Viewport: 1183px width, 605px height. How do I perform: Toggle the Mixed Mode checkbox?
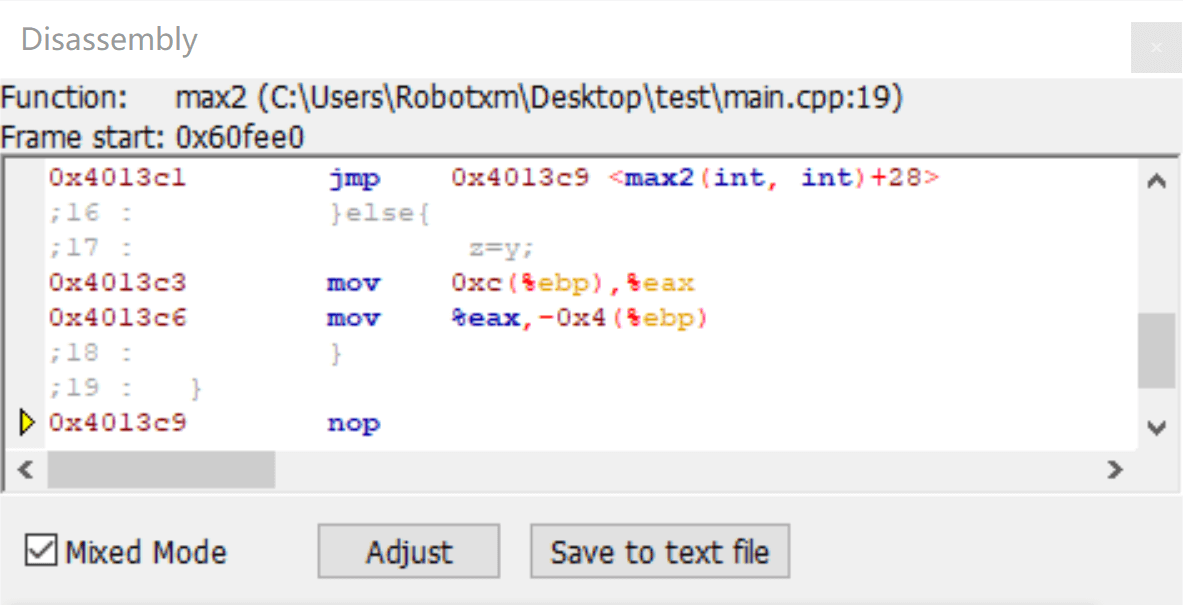pyautogui.click(x=41, y=551)
